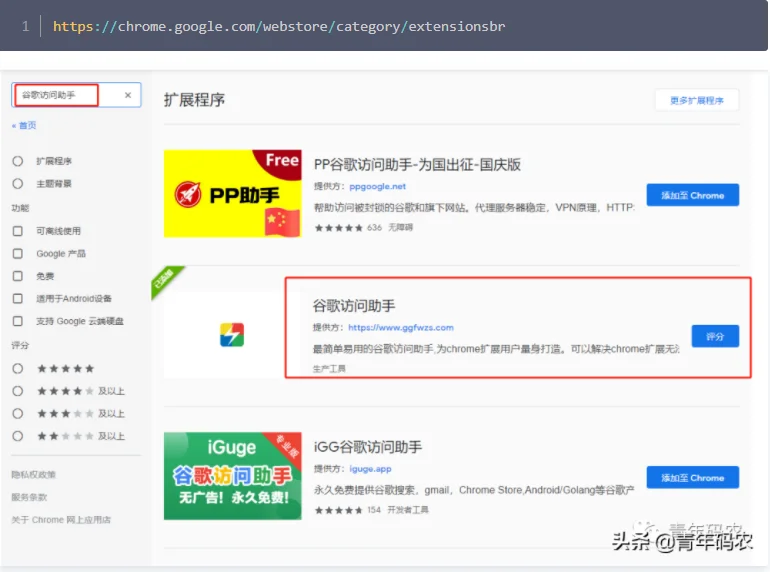Clear the search box with the X icon
This screenshot has width=770, height=572.
128,95
